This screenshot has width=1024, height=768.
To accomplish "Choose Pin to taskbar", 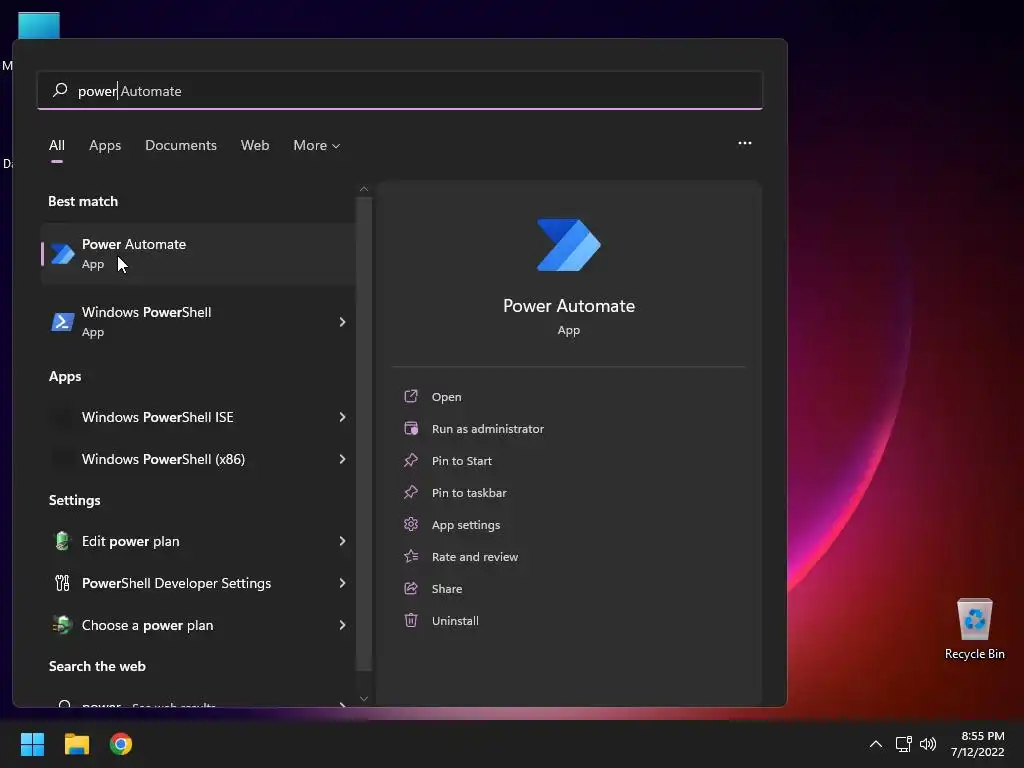I will (x=469, y=492).
